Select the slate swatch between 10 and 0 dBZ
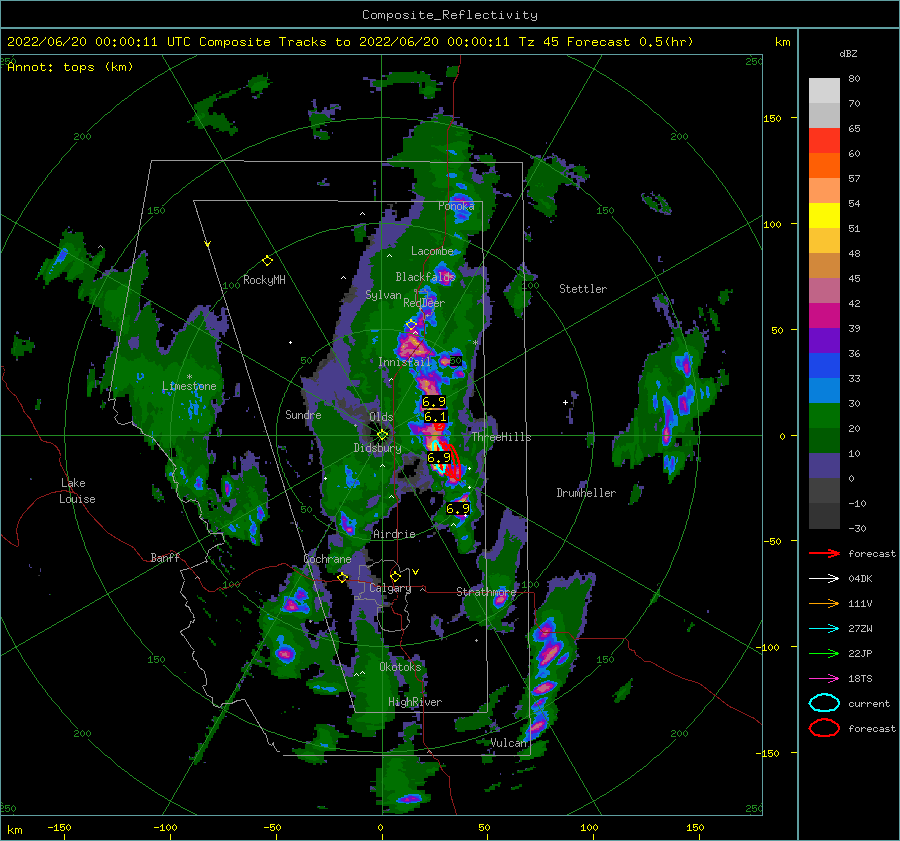This screenshot has width=900, height=841. coord(824,465)
